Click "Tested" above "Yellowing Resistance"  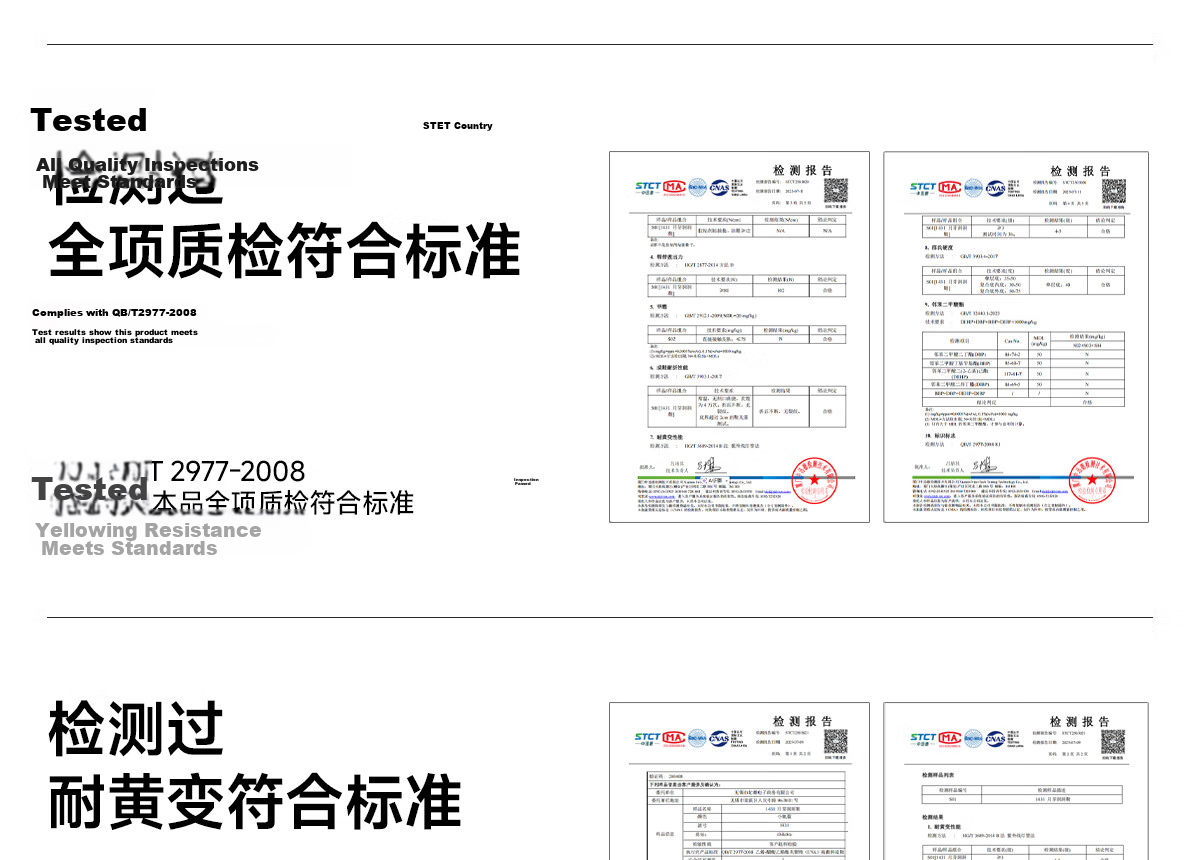tap(90, 489)
